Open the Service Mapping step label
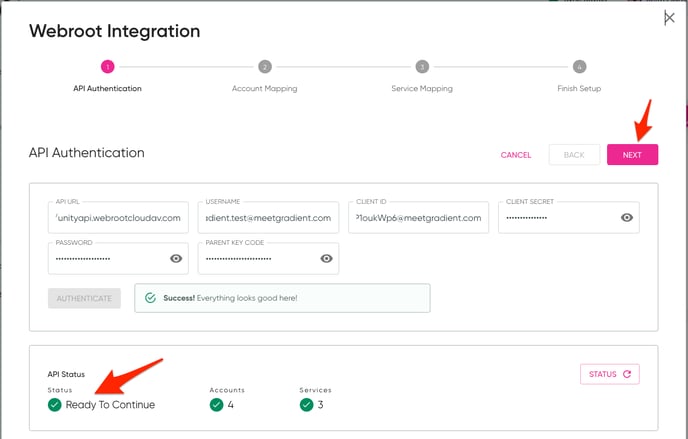 tap(422, 89)
